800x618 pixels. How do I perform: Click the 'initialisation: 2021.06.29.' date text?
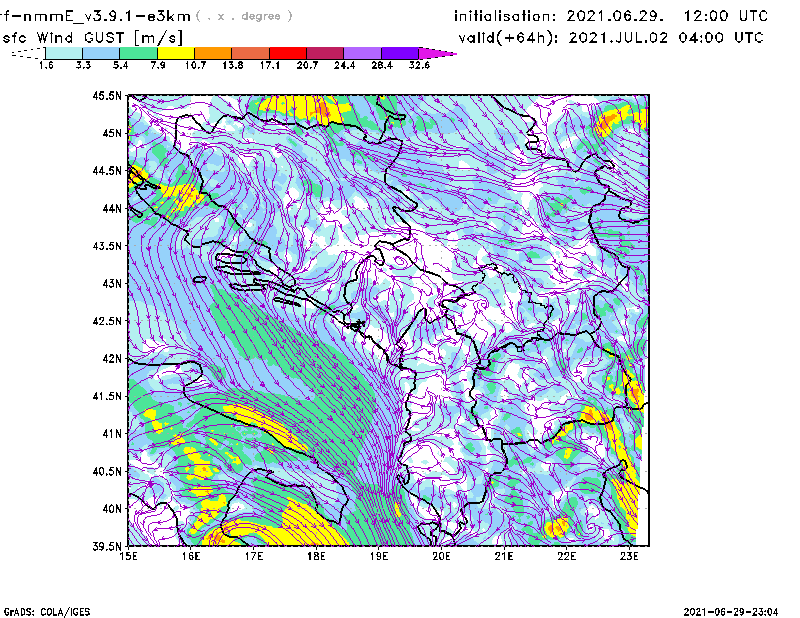tap(559, 16)
